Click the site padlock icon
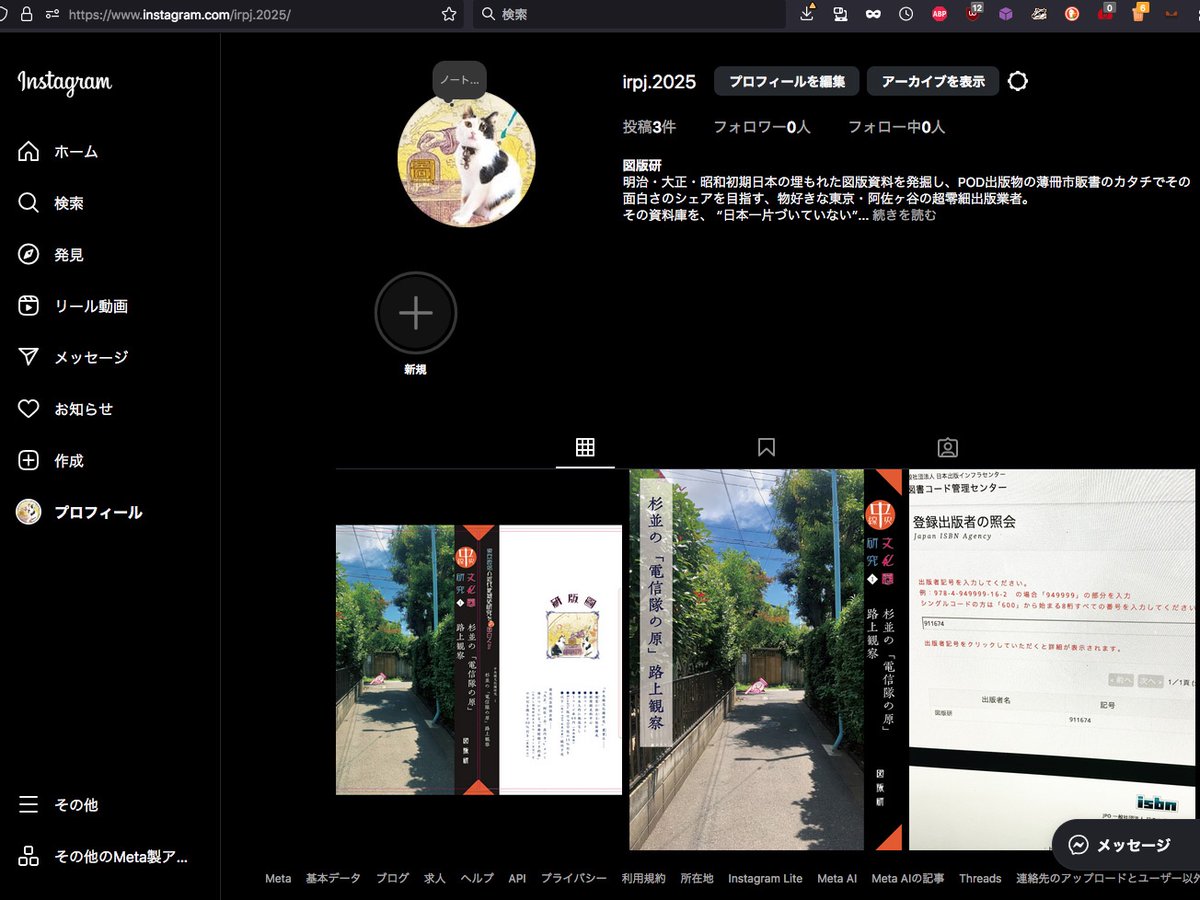1200x900 pixels. pos(26,15)
